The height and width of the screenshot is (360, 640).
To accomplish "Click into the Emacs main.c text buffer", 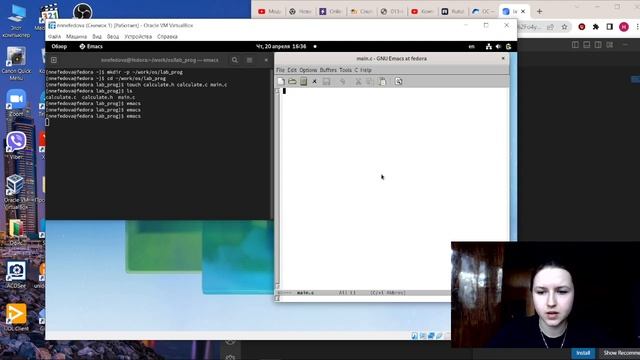I will click(394, 188).
